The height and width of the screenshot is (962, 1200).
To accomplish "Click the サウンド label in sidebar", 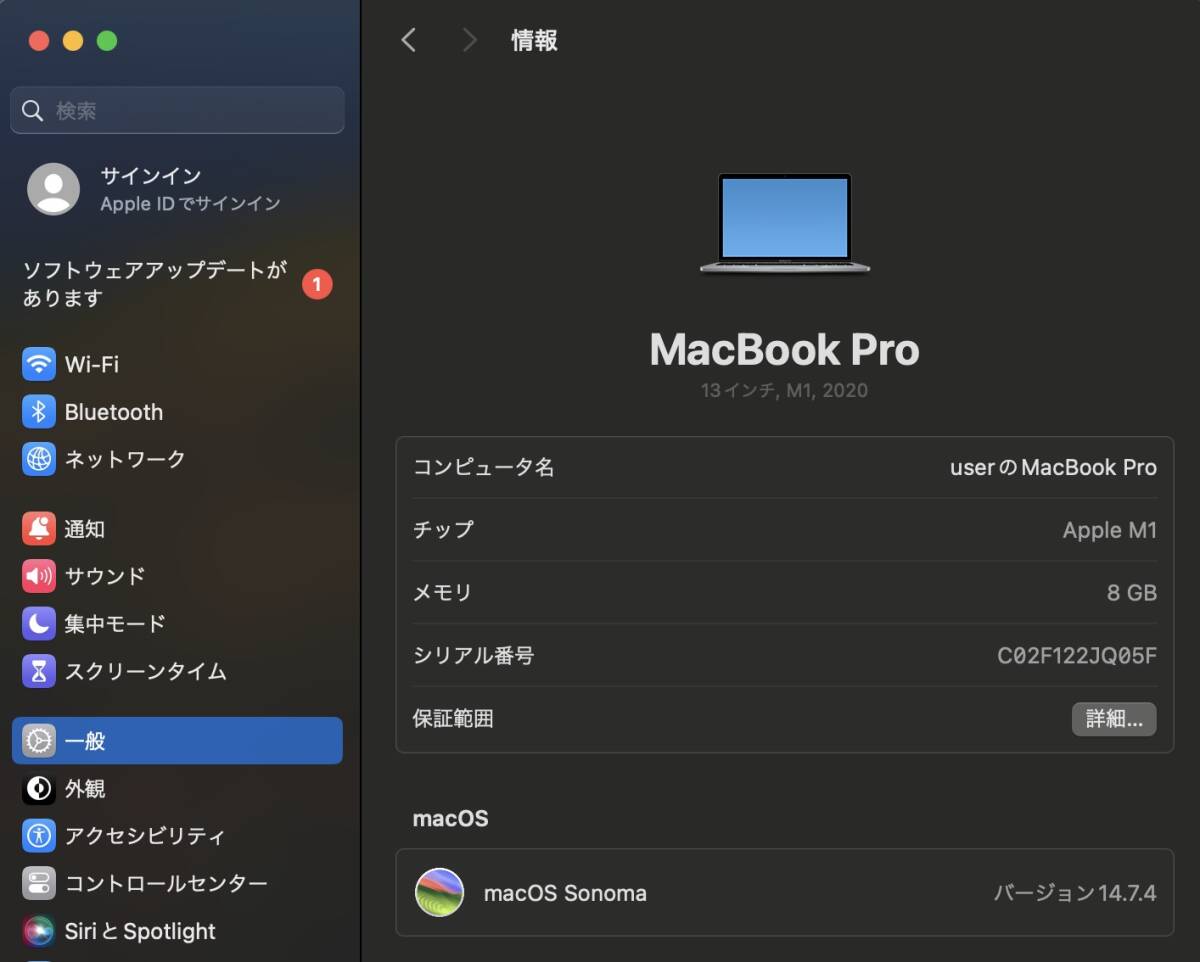I will pos(105,576).
